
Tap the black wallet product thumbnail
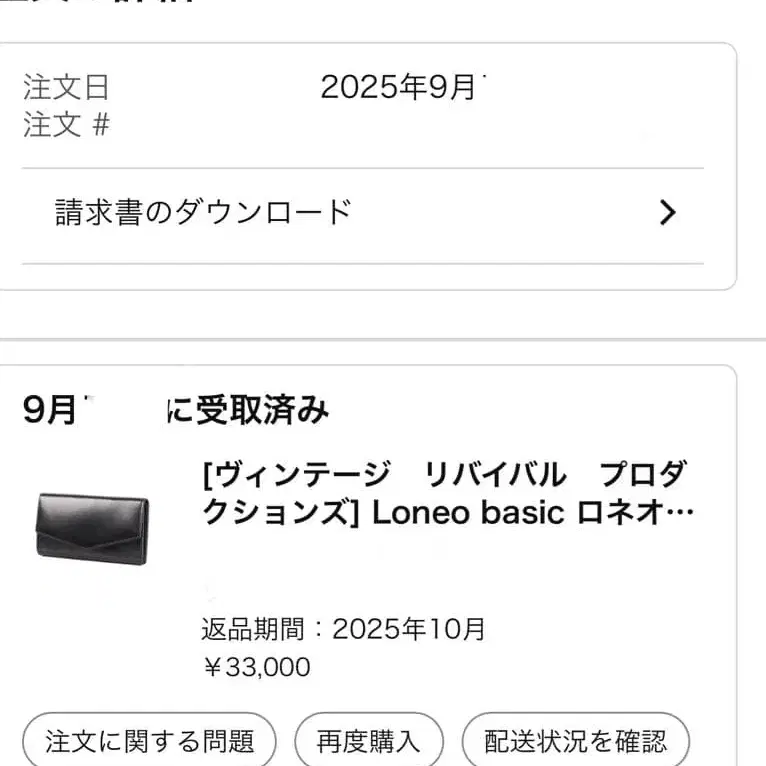pyautogui.click(x=92, y=528)
